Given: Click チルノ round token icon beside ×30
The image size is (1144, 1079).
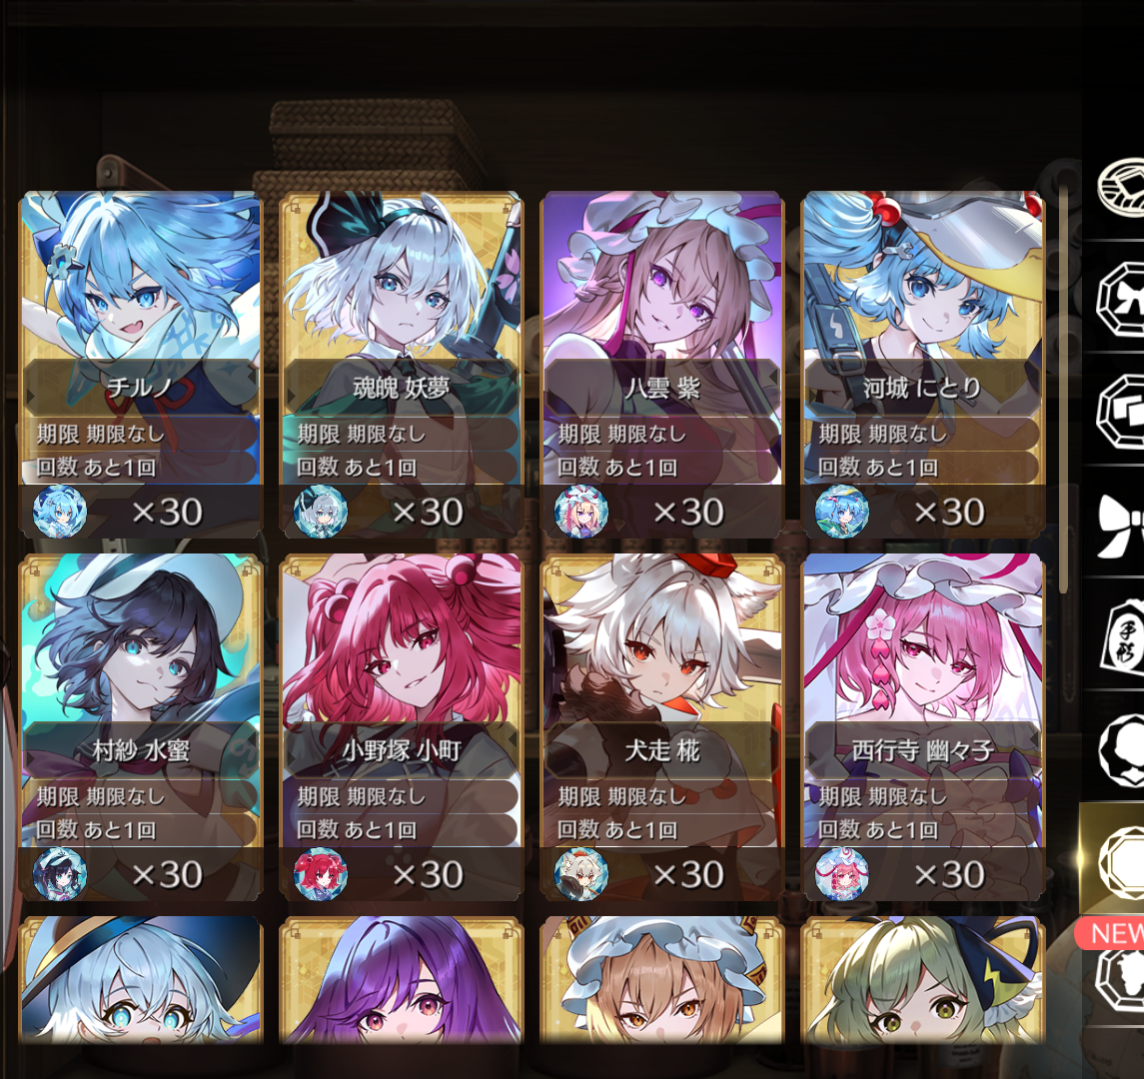Looking at the screenshot, I should pyautogui.click(x=60, y=511).
